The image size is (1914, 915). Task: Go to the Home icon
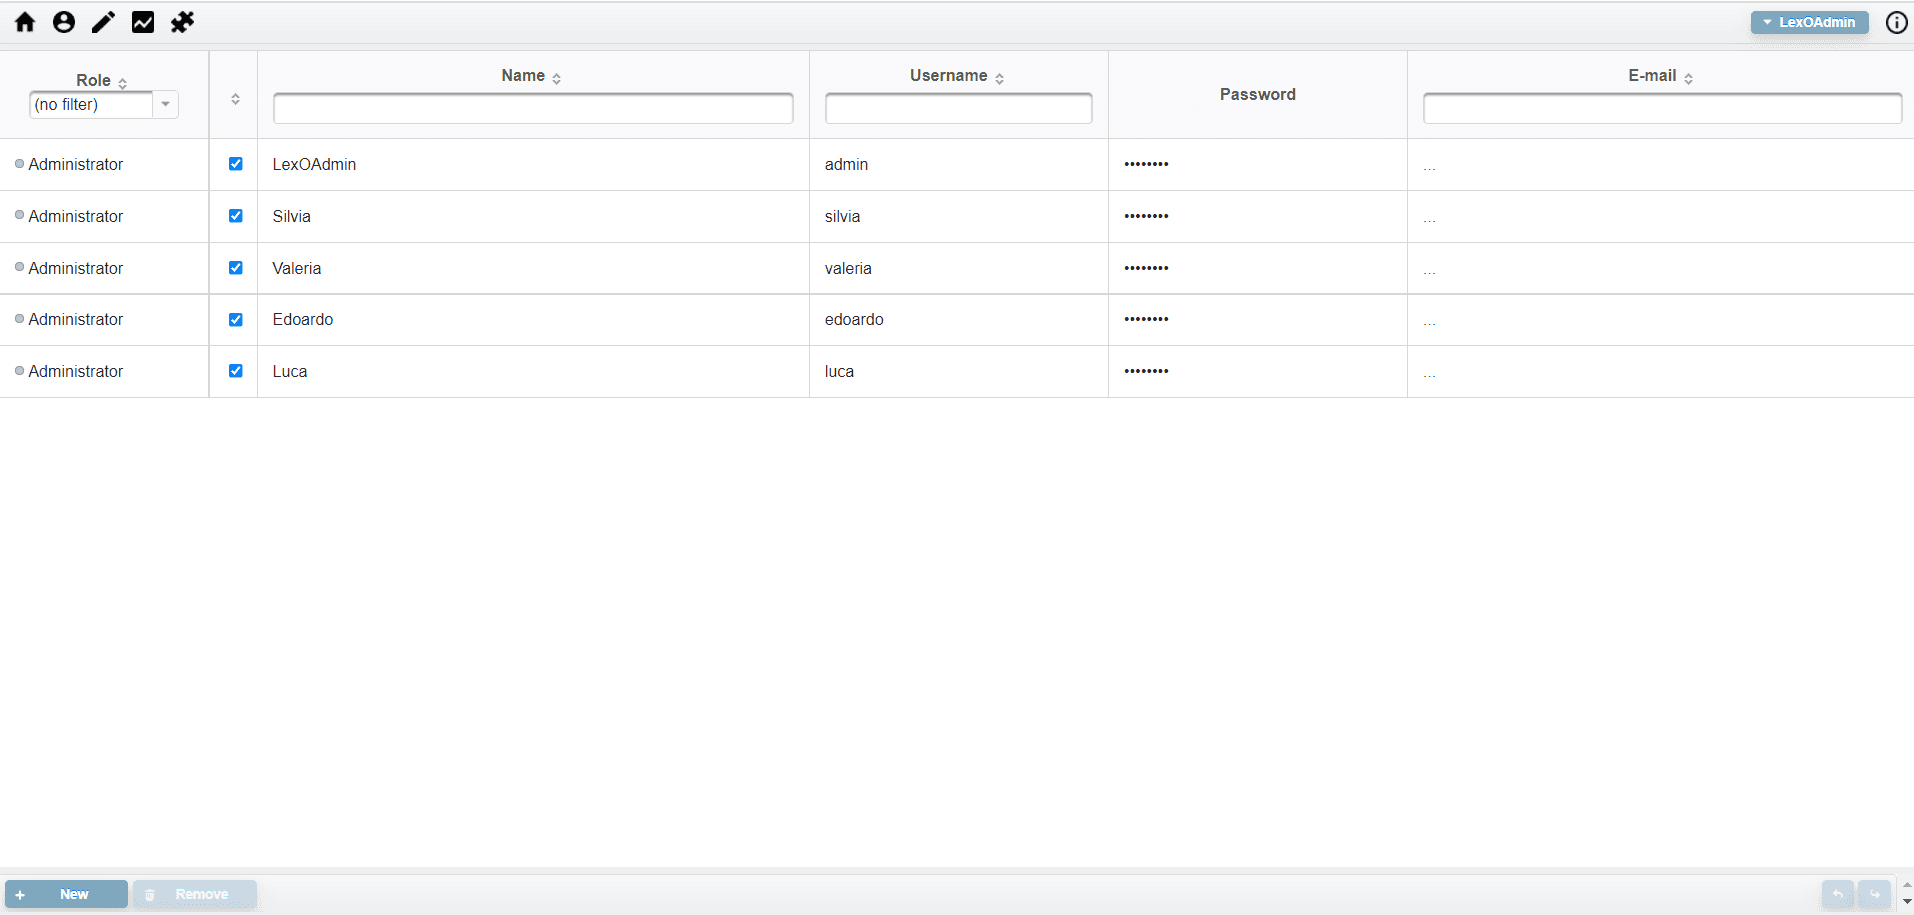pos(25,22)
